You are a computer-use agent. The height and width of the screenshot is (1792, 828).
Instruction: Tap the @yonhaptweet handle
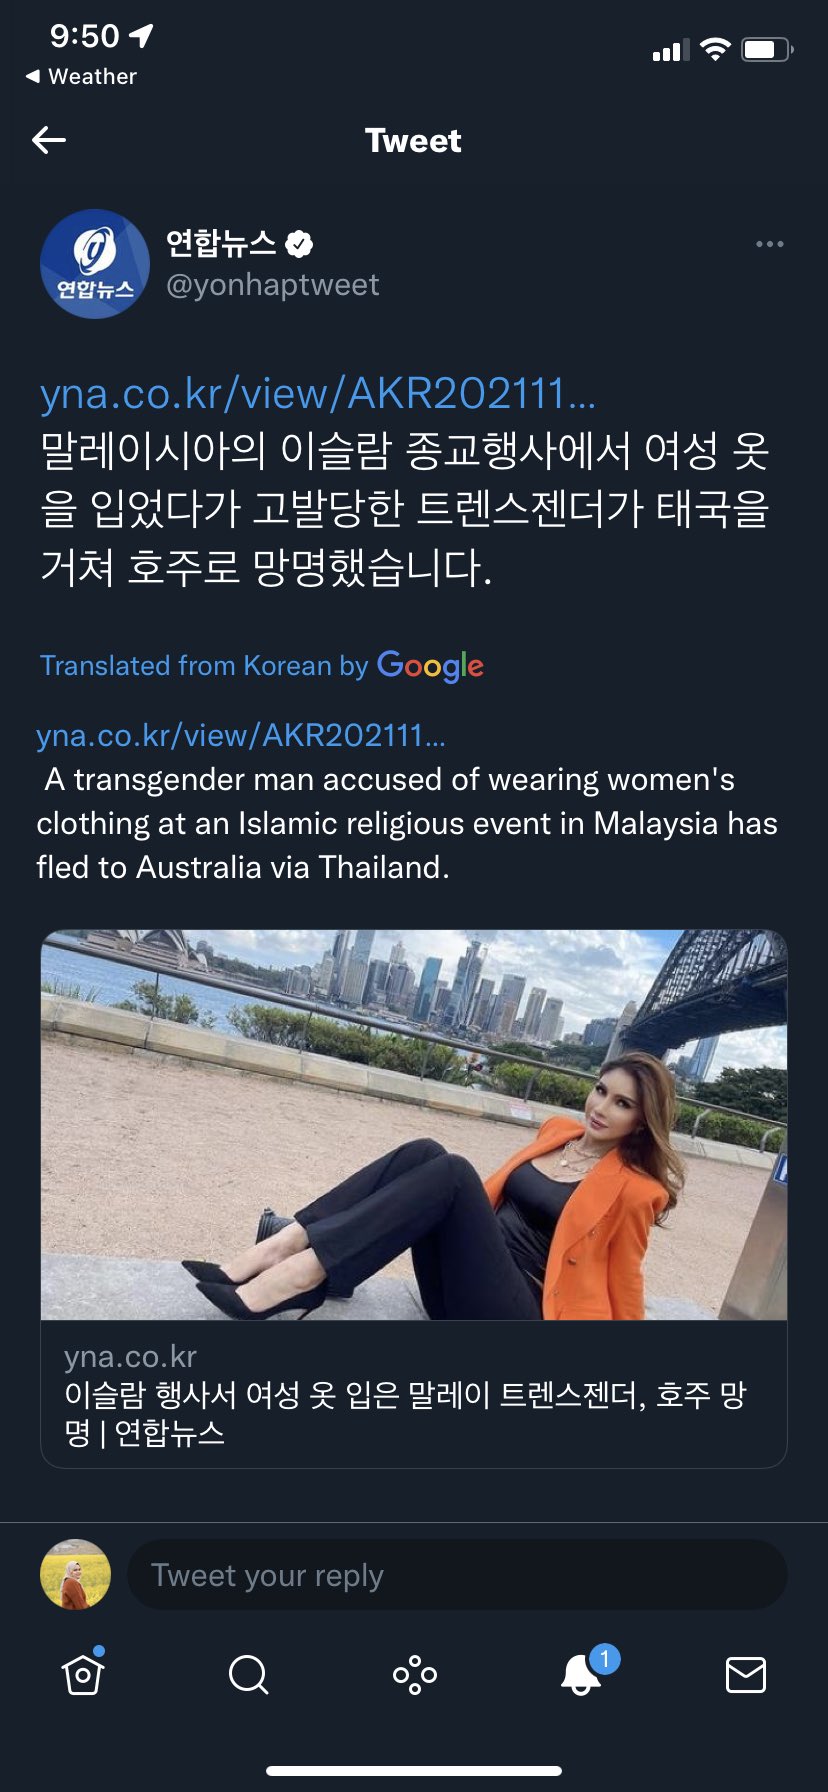pyautogui.click(x=272, y=285)
